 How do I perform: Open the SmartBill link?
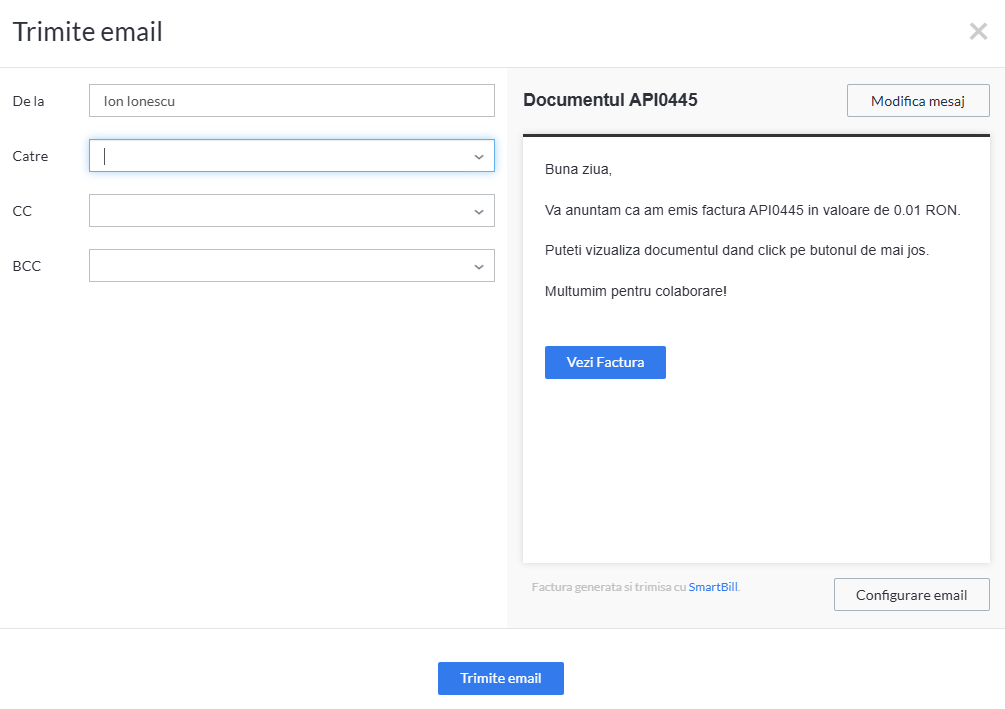(x=713, y=587)
